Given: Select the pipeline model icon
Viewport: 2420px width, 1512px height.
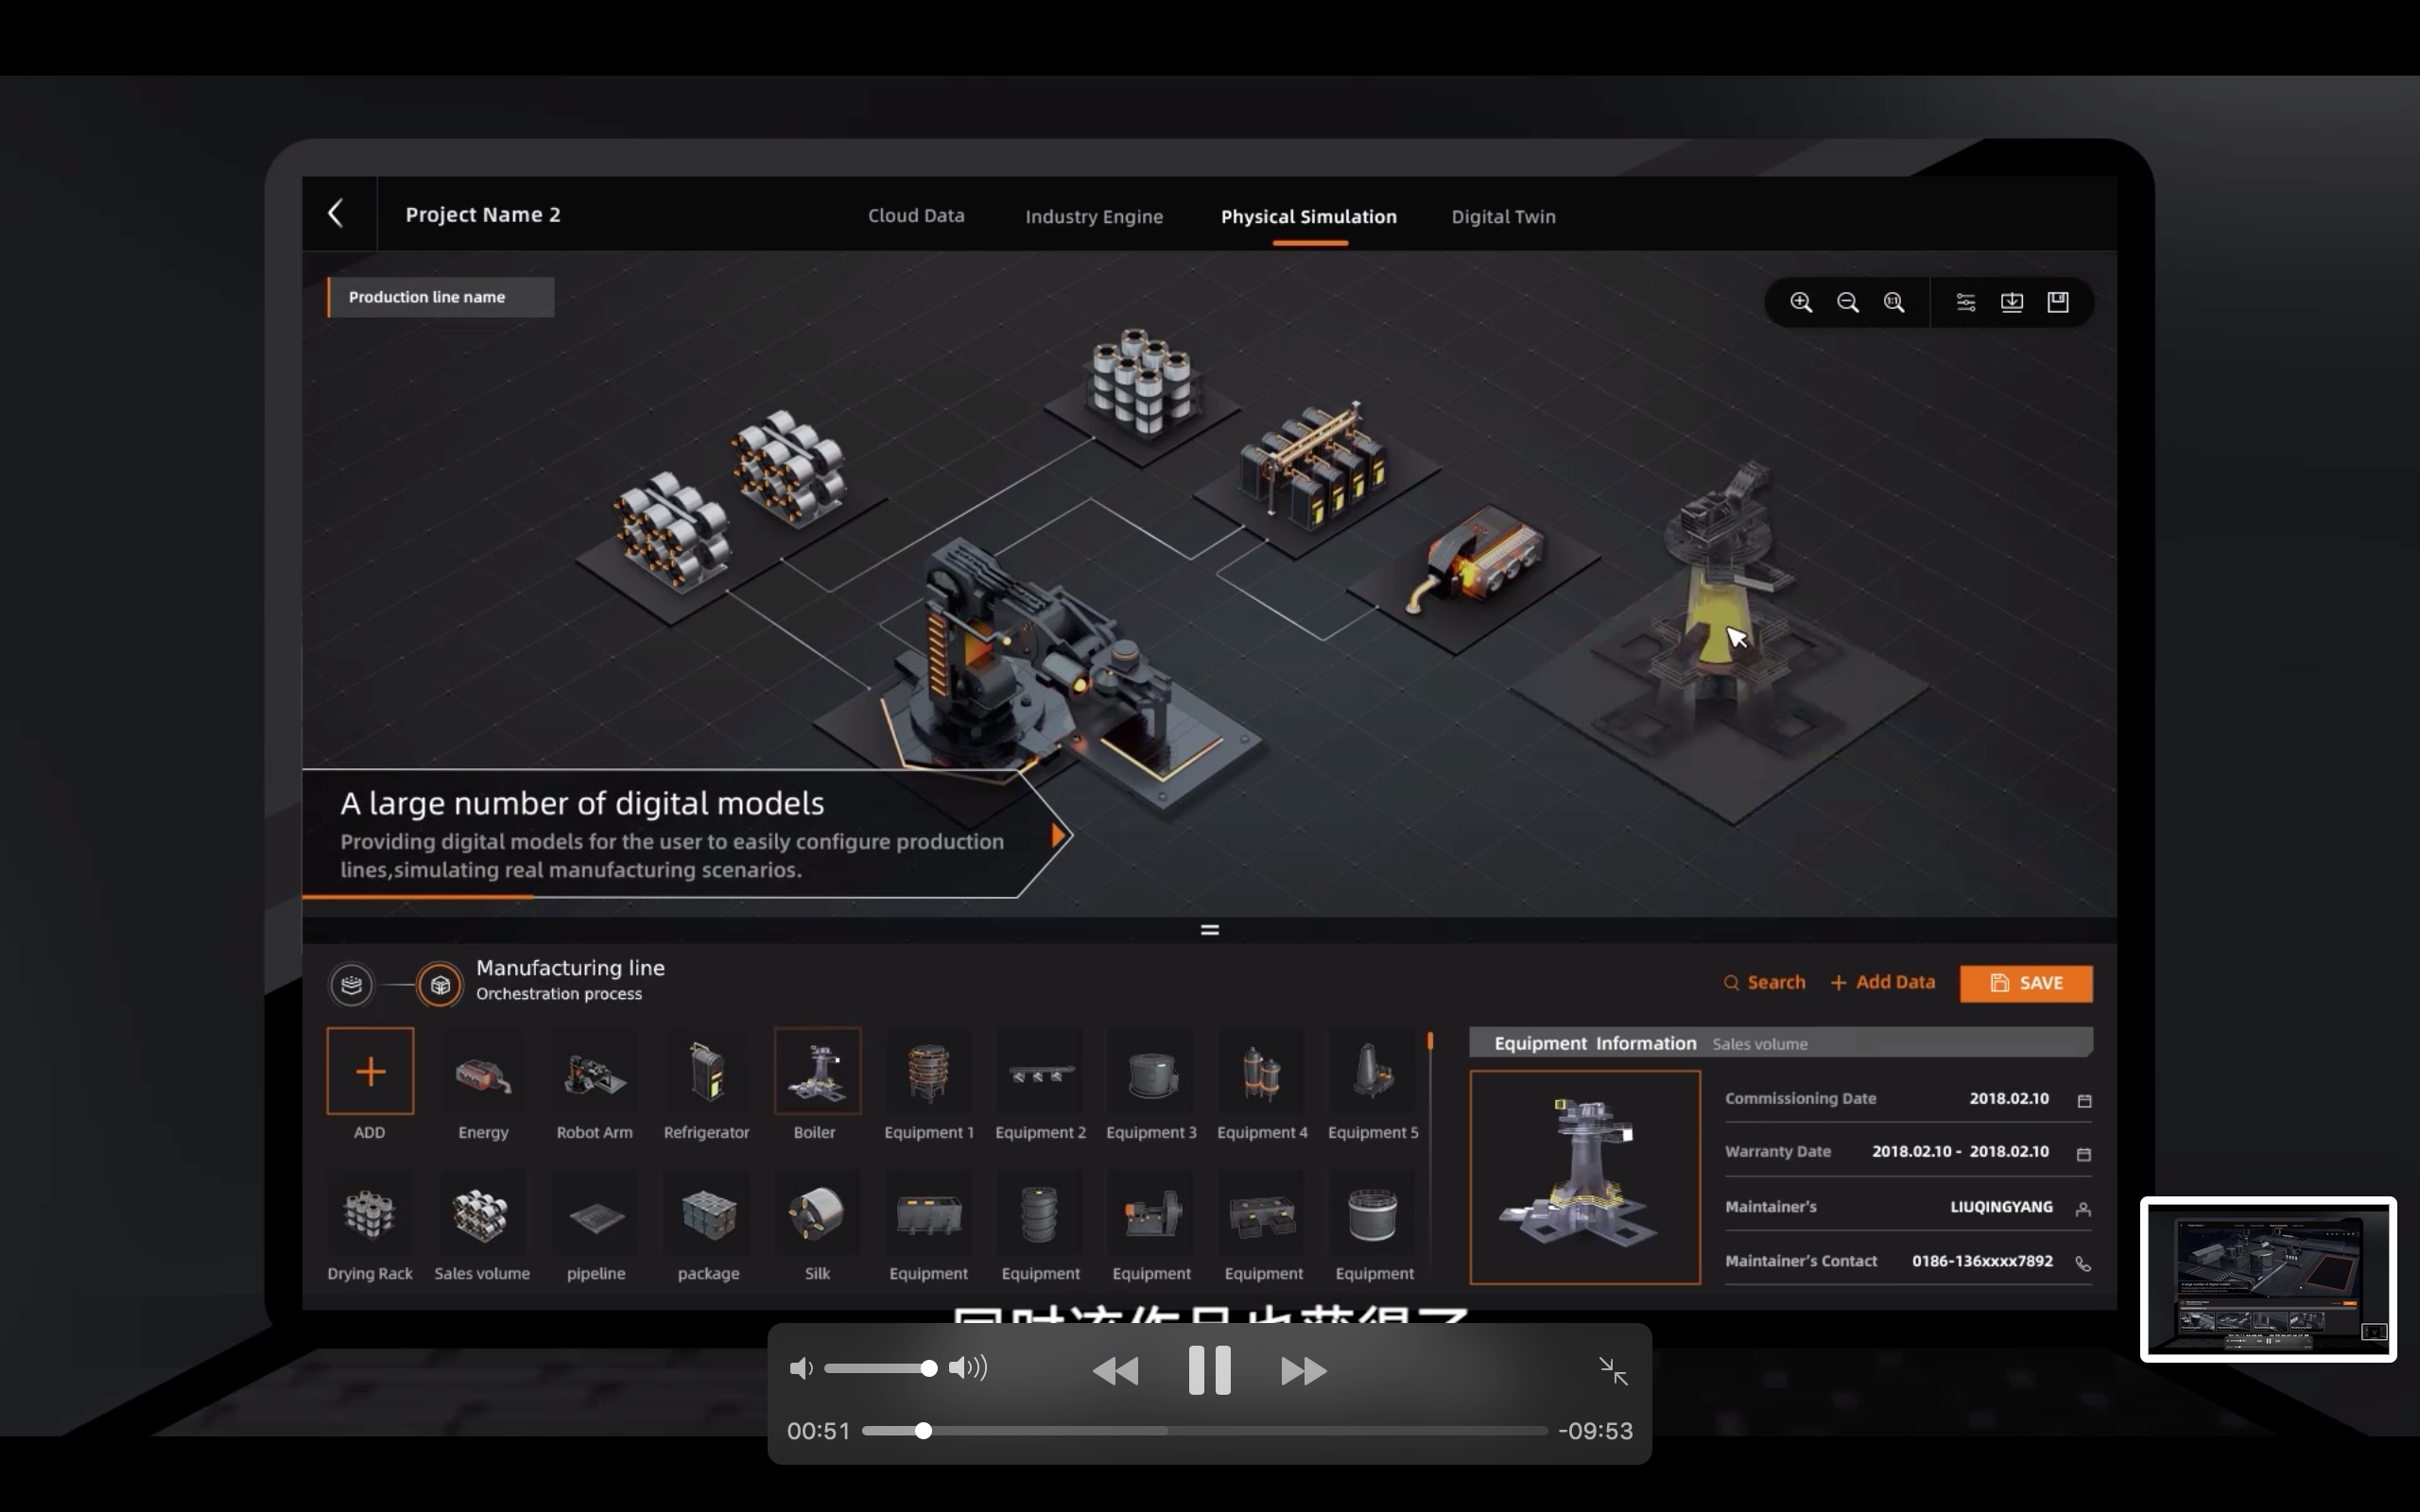Looking at the screenshot, I should (x=596, y=1214).
